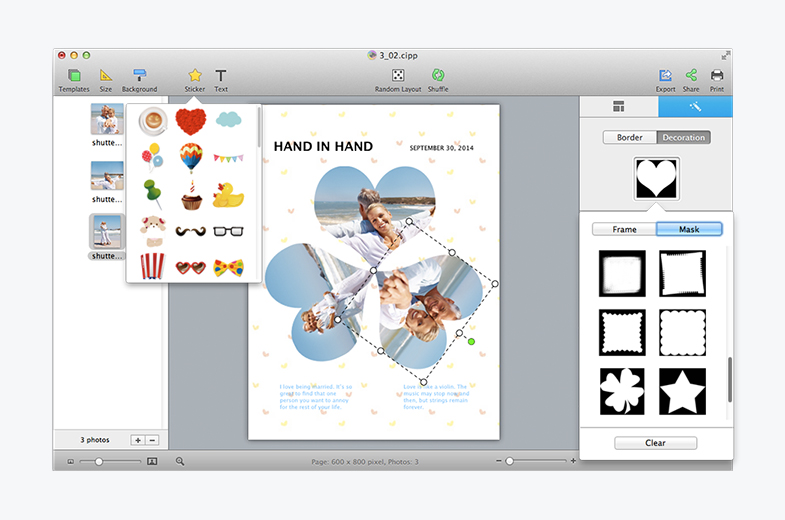Pick the coffee cup sticker
The width and height of the screenshot is (785, 520).
[153, 121]
